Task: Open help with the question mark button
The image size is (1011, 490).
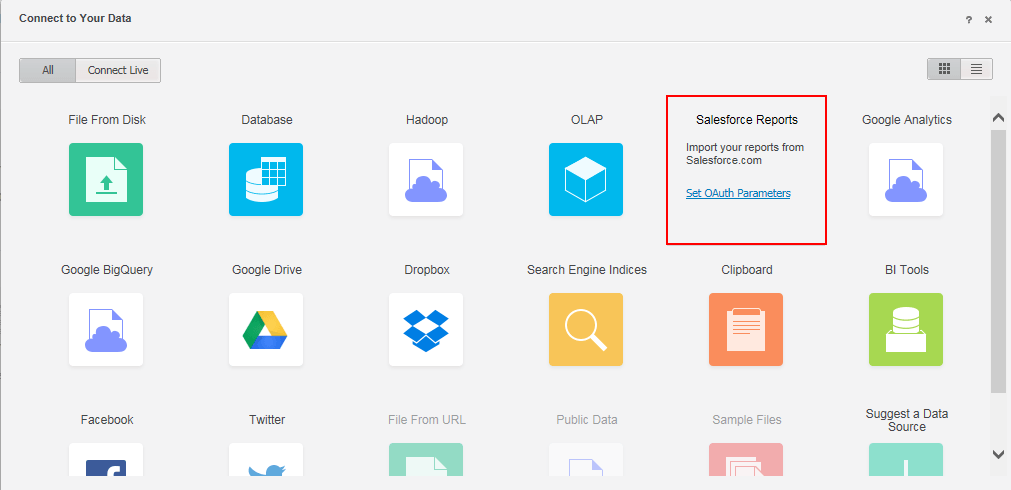Action: point(968,19)
